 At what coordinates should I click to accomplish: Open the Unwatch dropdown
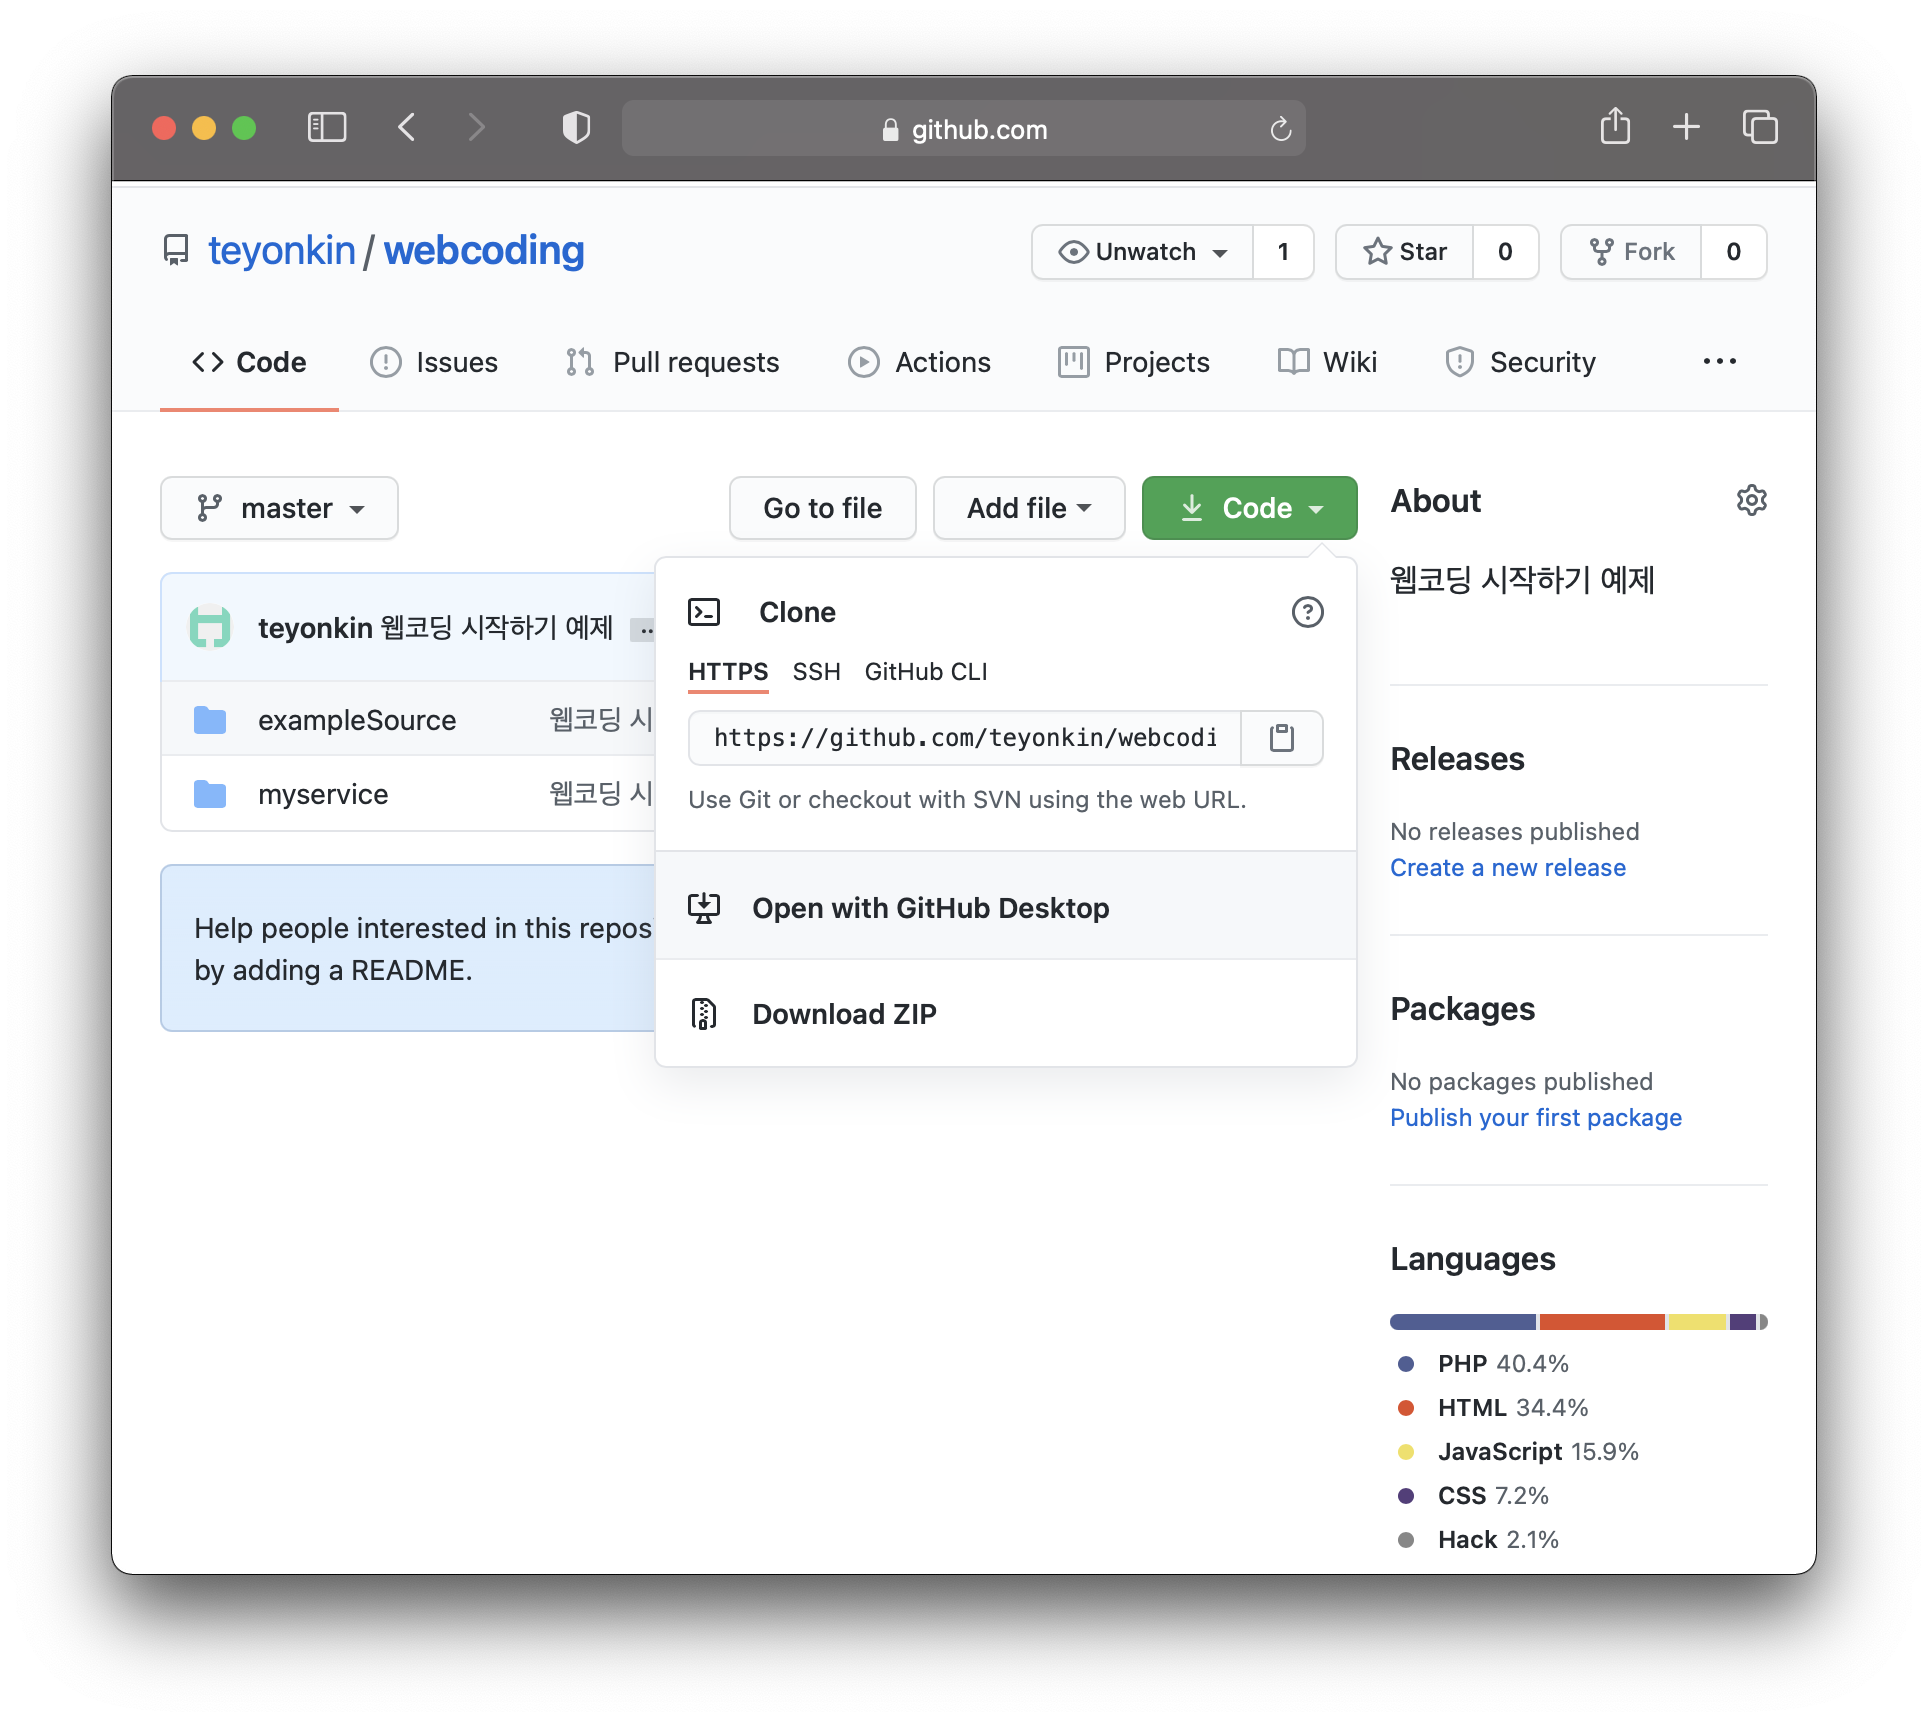coord(1142,252)
